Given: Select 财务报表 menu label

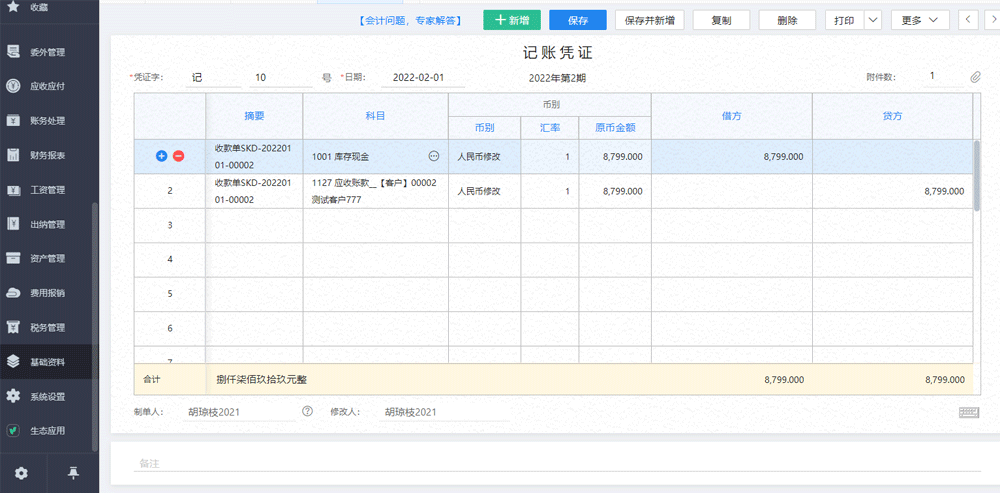Looking at the screenshot, I should pos(48,156).
